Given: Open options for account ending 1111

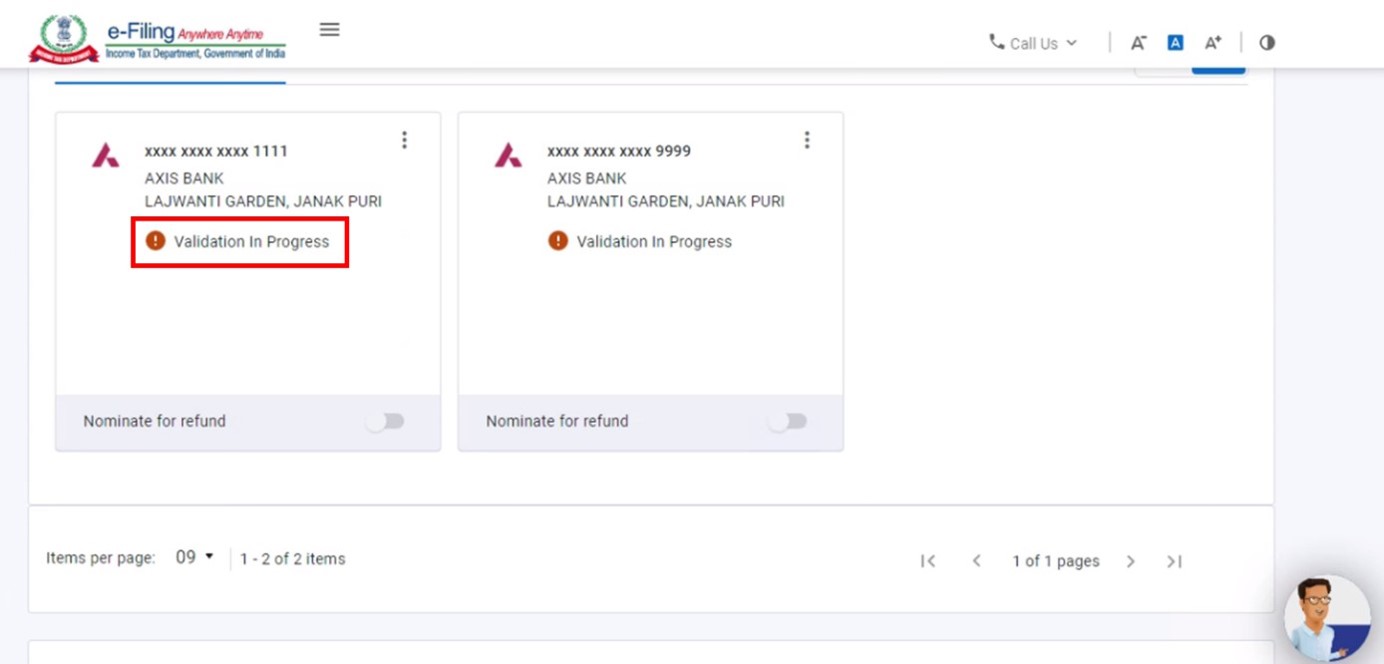Looking at the screenshot, I should point(404,140).
